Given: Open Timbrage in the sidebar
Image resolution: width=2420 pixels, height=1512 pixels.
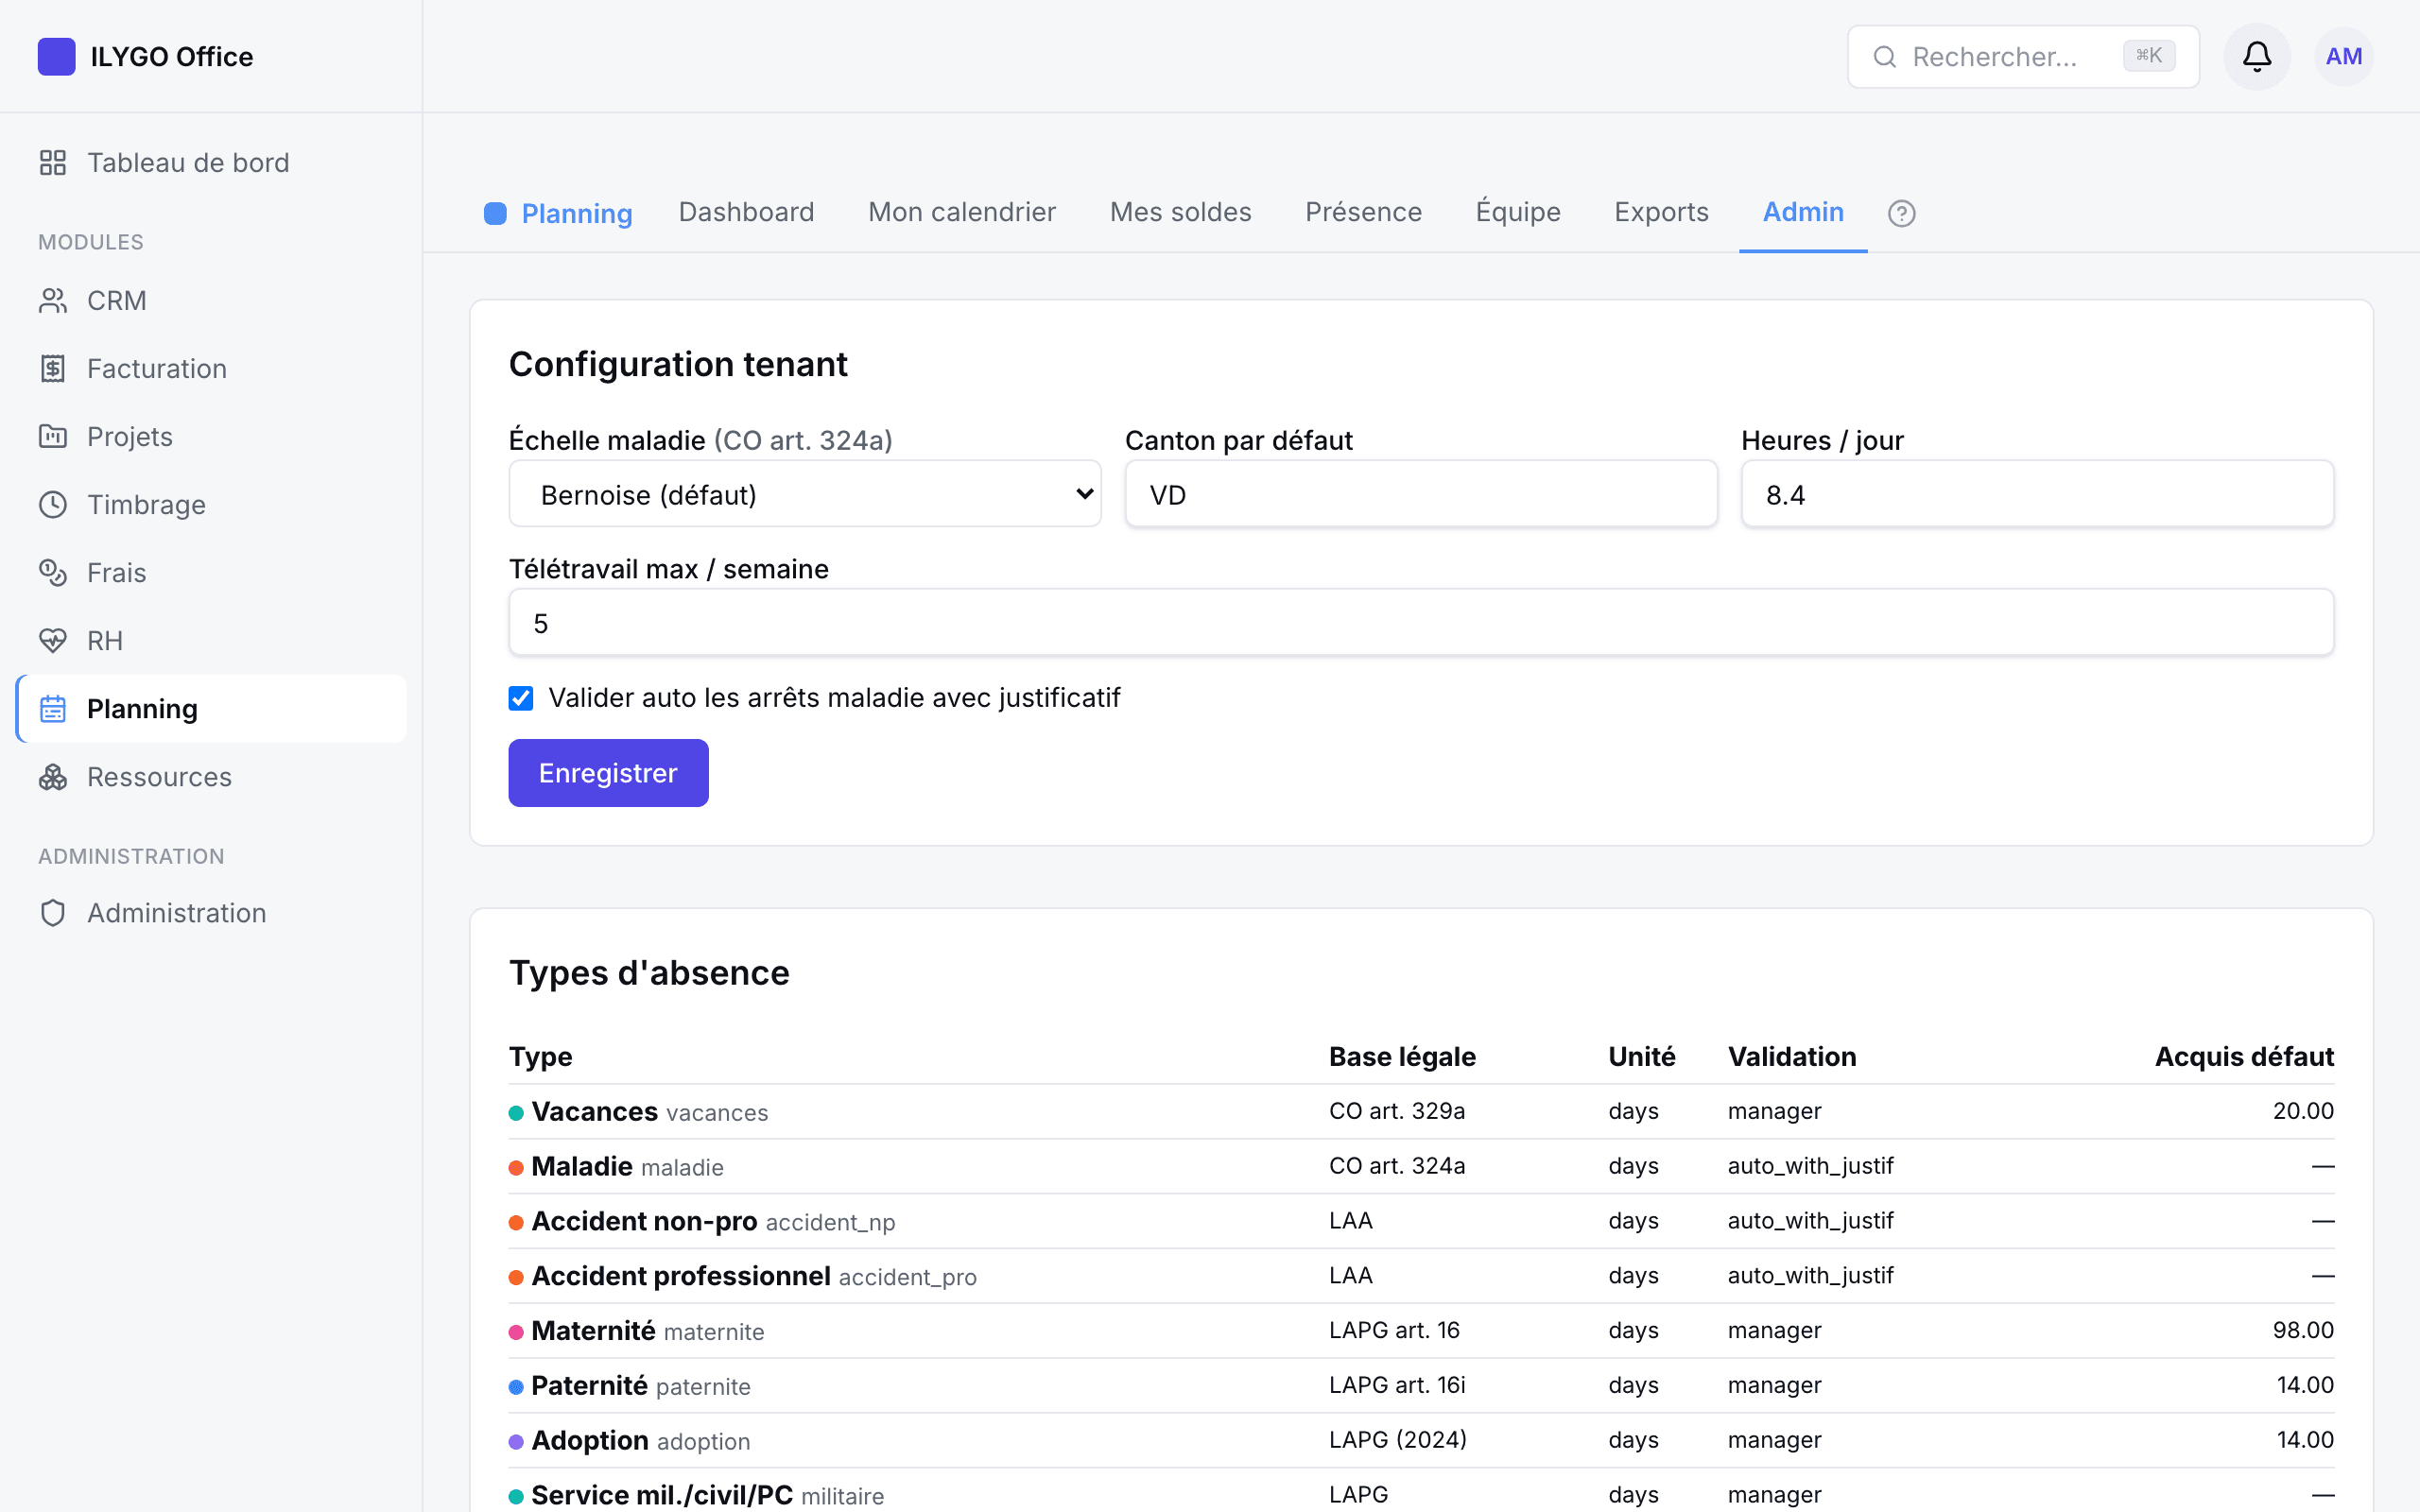Looking at the screenshot, I should click(x=211, y=504).
